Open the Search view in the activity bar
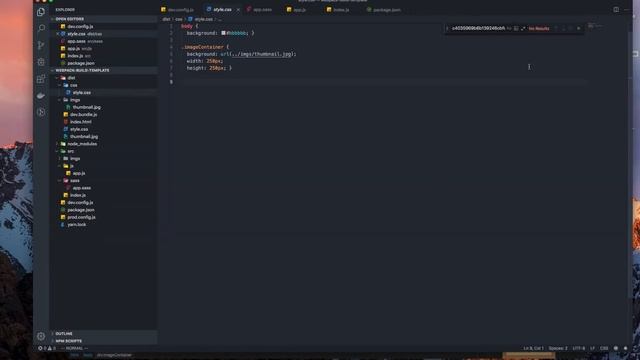 coord(41,28)
